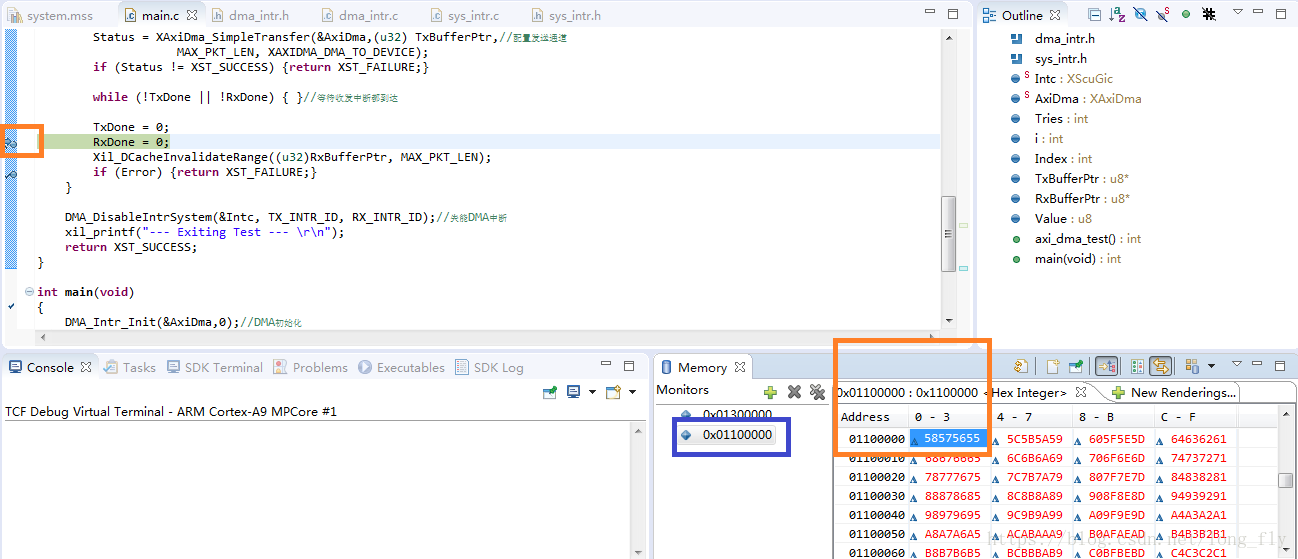The width and height of the screenshot is (1298, 559).
Task: Display selected console icon
Action: point(574,392)
